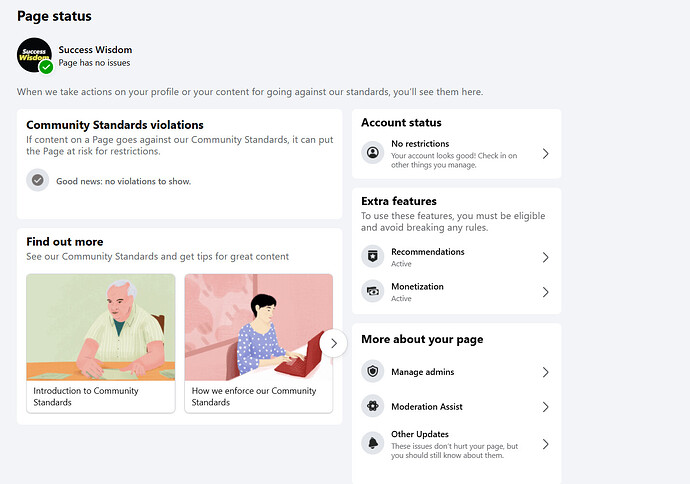Select the Moderation Assist menu entry
The height and width of the screenshot is (484, 690).
(427, 407)
